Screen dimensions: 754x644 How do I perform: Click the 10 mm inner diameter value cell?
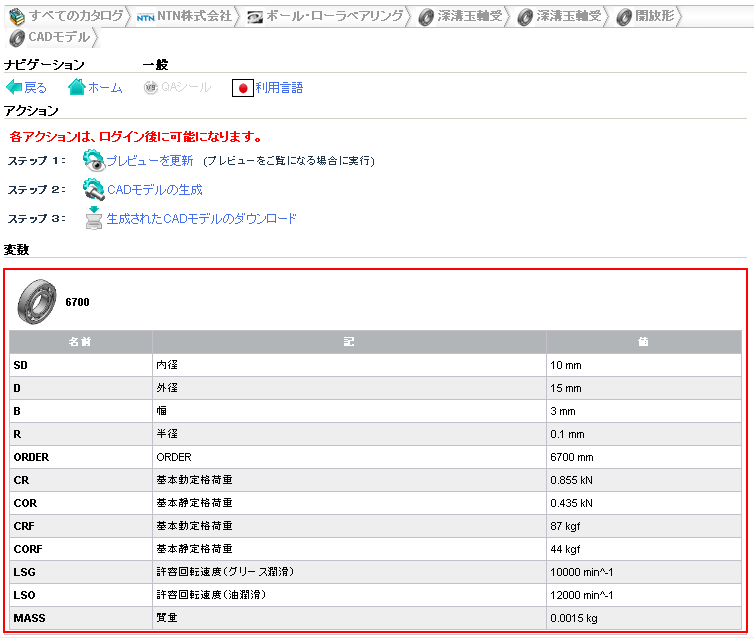[x=644, y=365]
